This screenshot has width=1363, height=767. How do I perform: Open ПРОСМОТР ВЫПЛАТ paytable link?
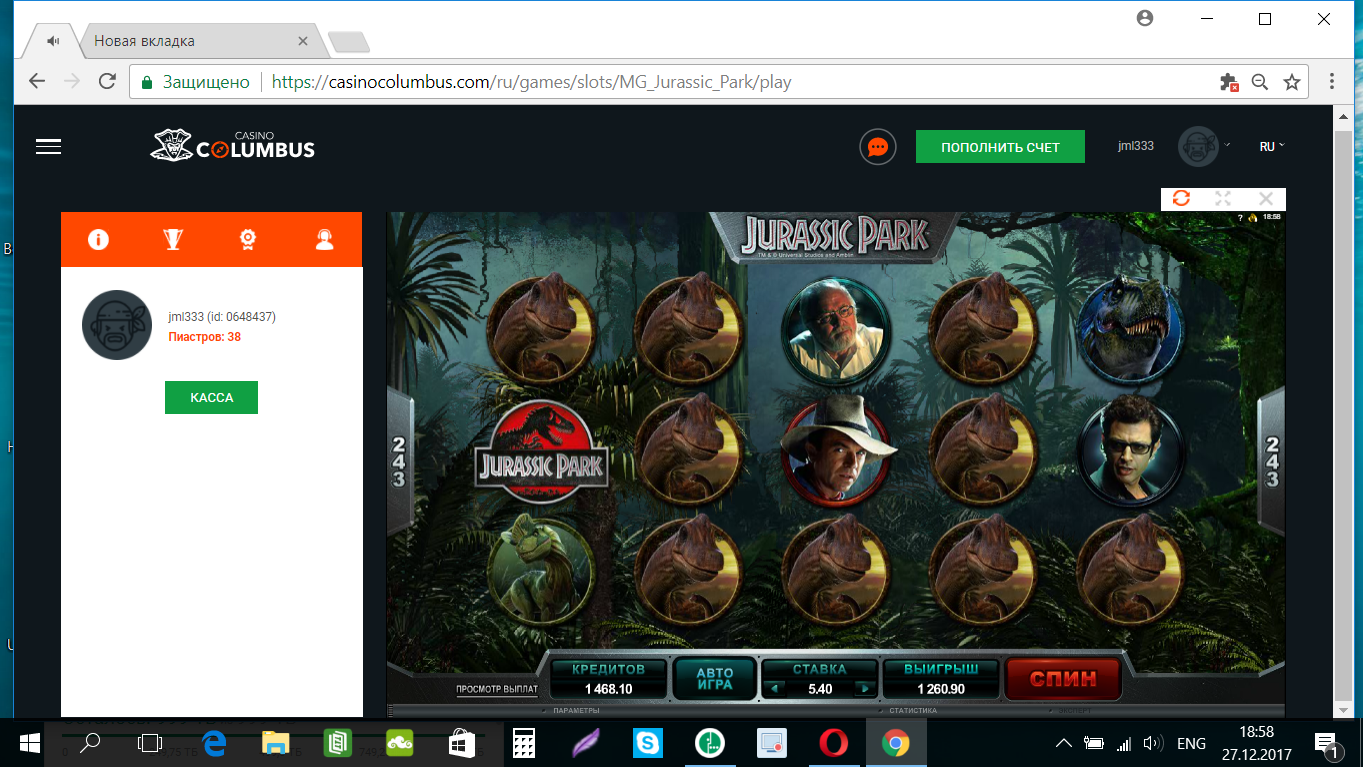coord(497,689)
